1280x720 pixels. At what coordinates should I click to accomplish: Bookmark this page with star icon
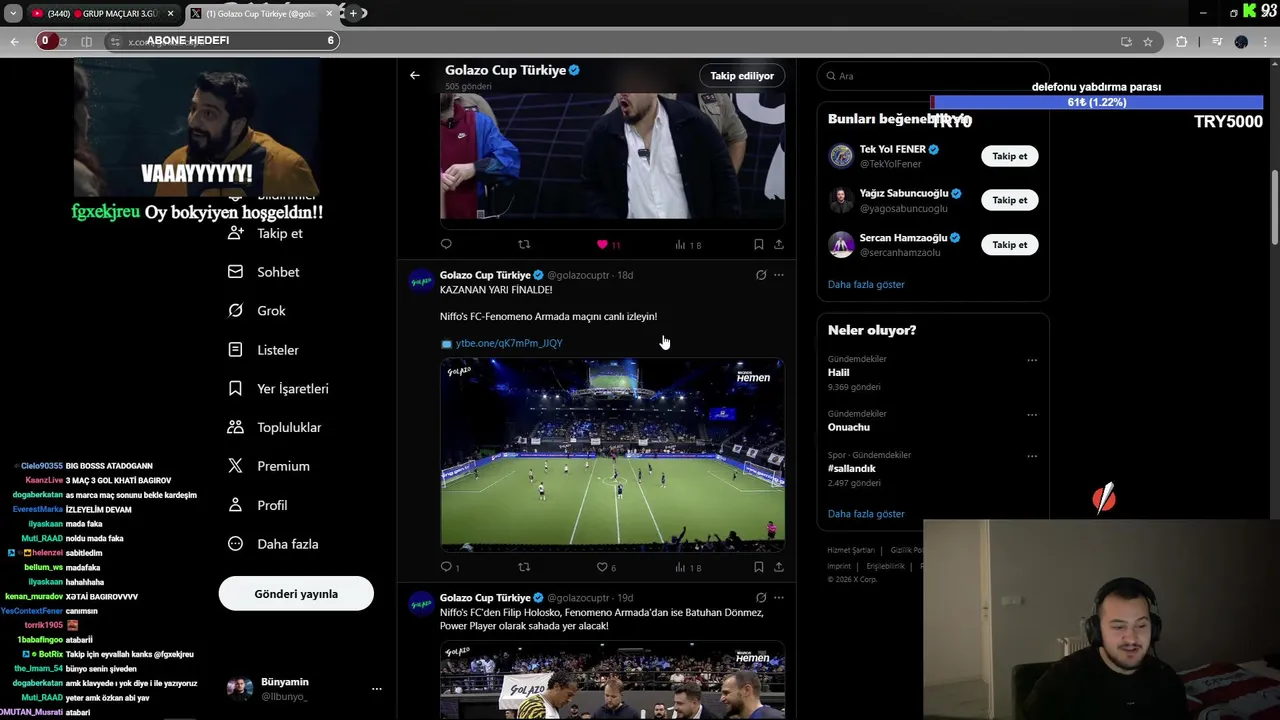(x=1148, y=41)
